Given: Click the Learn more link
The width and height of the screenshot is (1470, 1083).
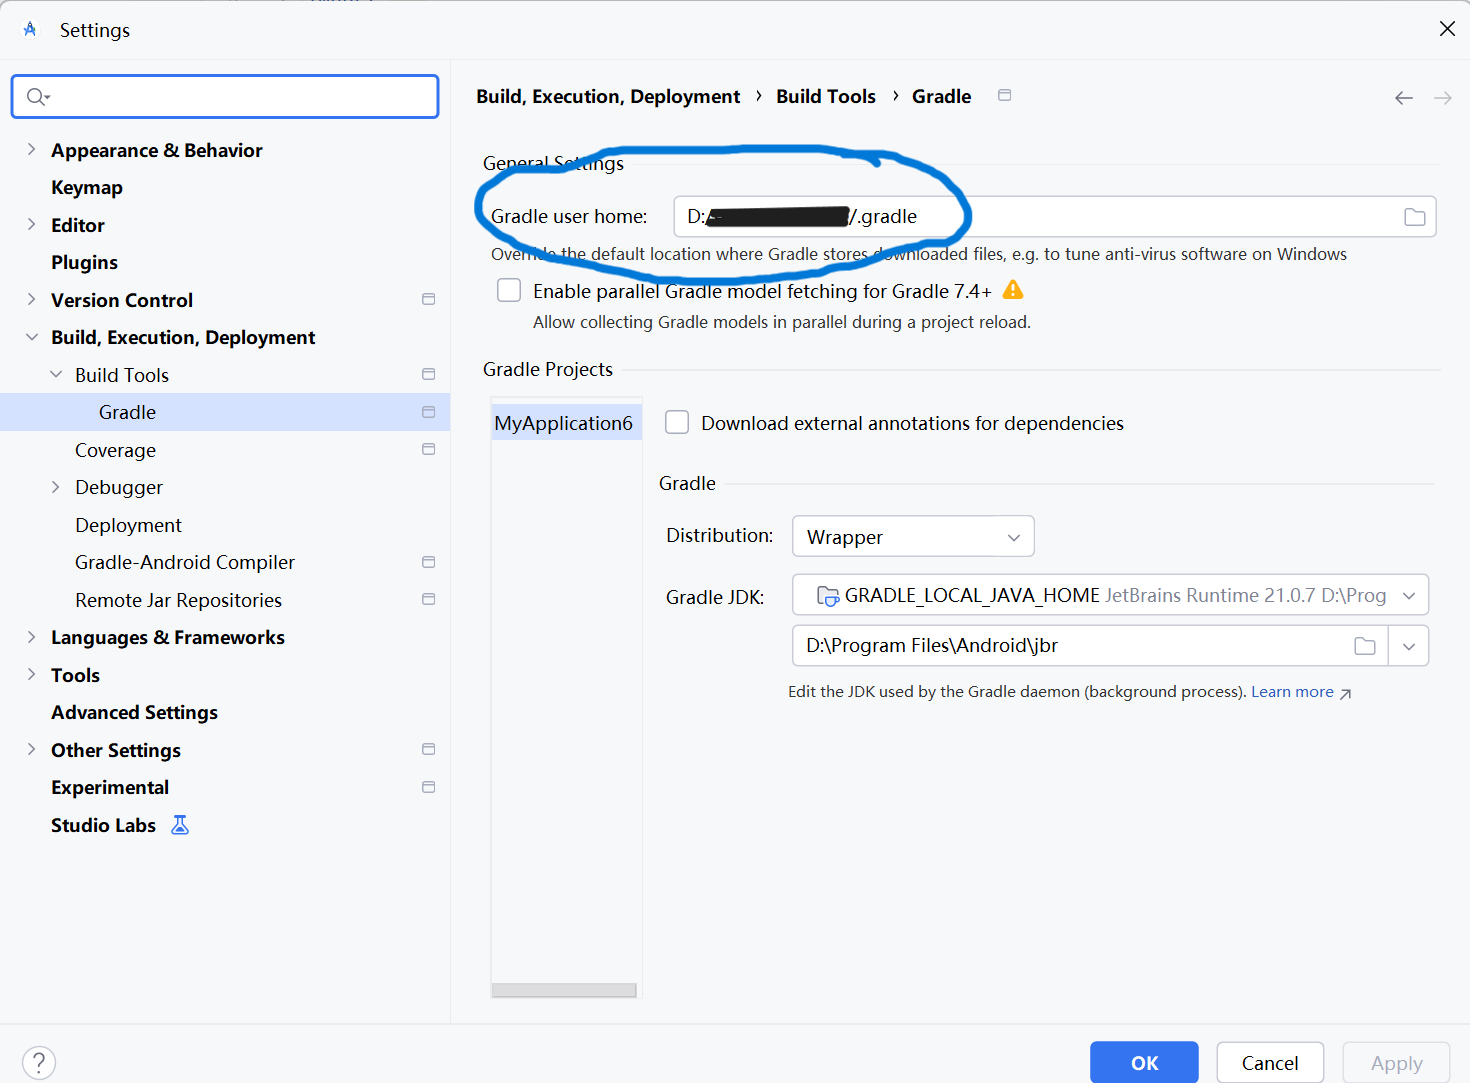Looking at the screenshot, I should coord(1292,691).
